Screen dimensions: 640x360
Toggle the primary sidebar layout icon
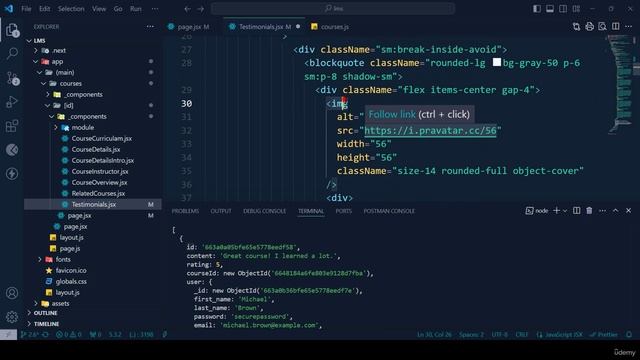coord(537,9)
